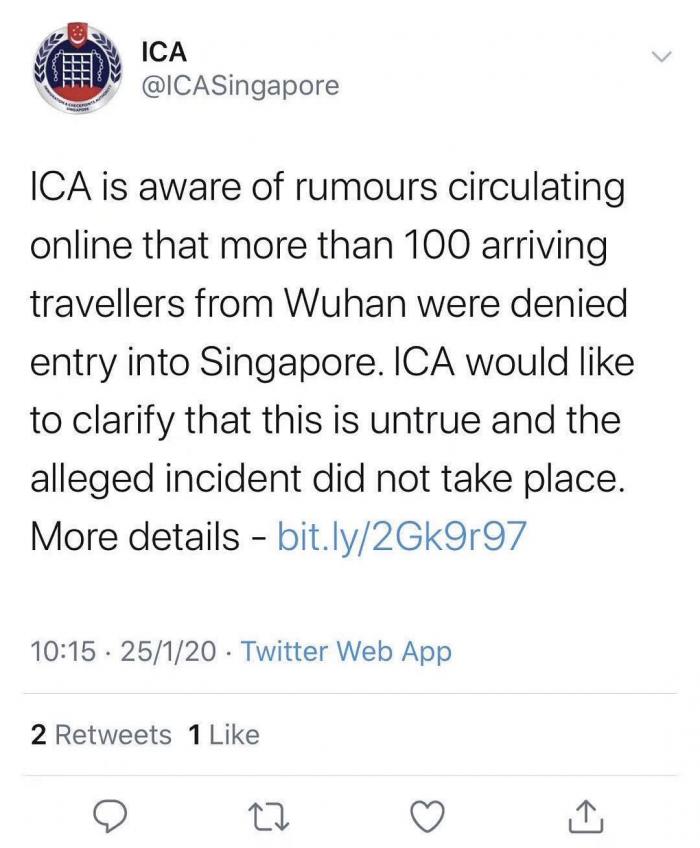700x848 pixels.
Task: Click the "More details" text
Action: pyautogui.click(x=134, y=537)
